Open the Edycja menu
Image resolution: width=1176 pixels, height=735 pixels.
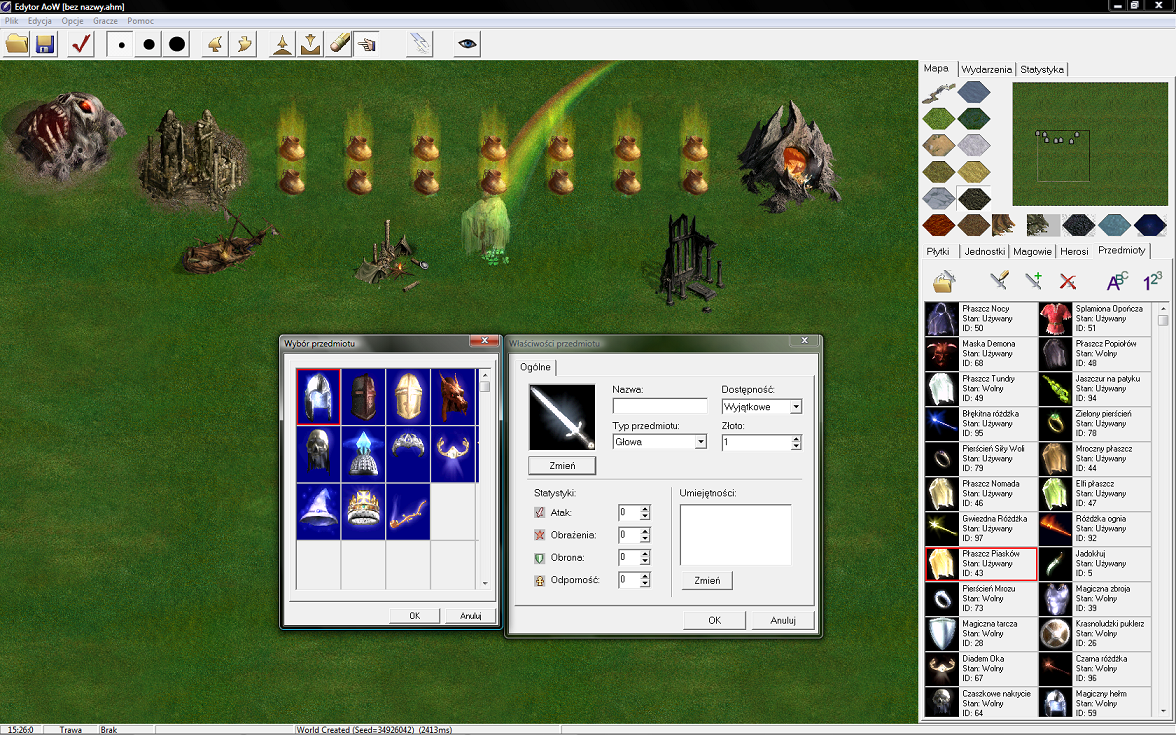click(40, 21)
